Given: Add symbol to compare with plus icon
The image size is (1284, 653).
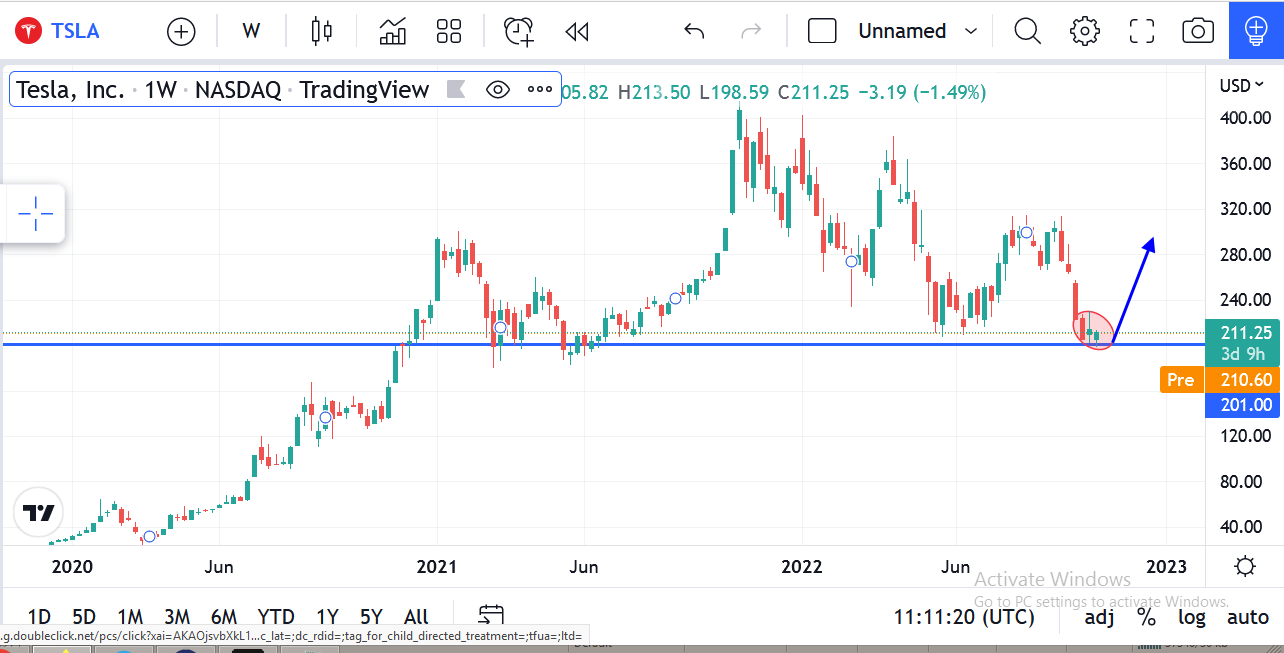Looking at the screenshot, I should 181,31.
